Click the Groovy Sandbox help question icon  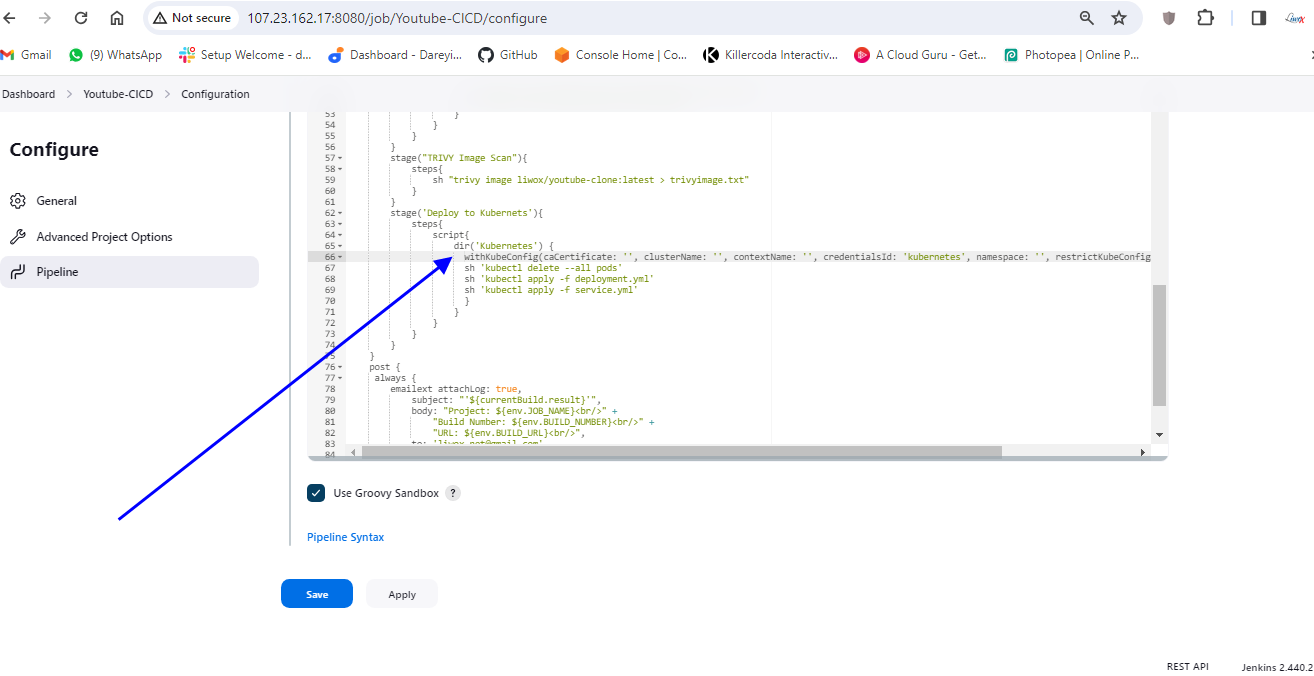[x=453, y=493]
